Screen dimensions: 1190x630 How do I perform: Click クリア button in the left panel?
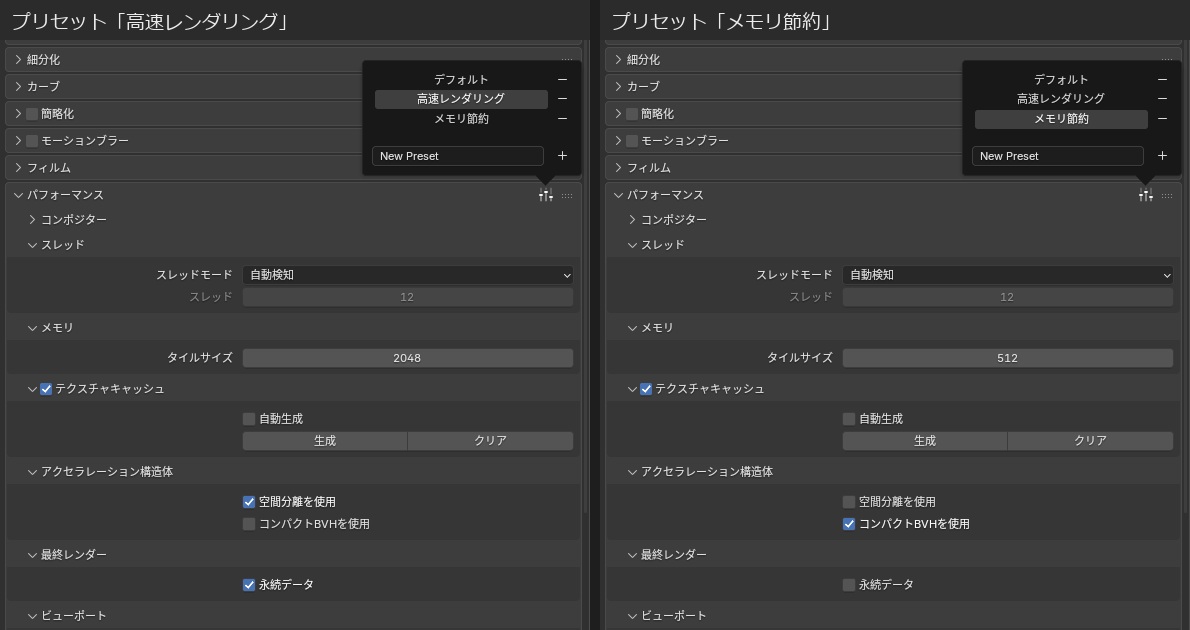490,441
